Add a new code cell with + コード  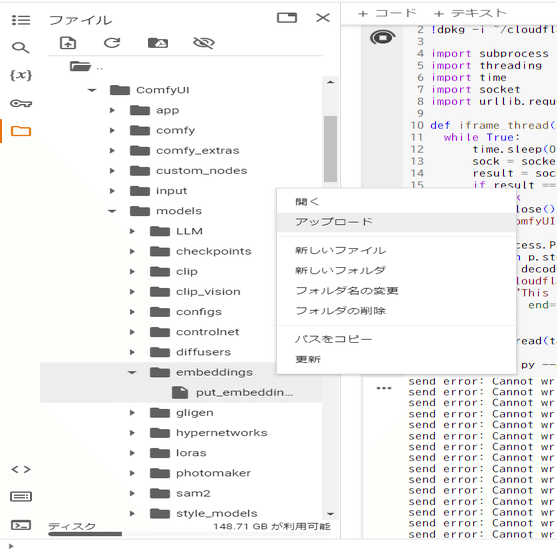point(387,13)
